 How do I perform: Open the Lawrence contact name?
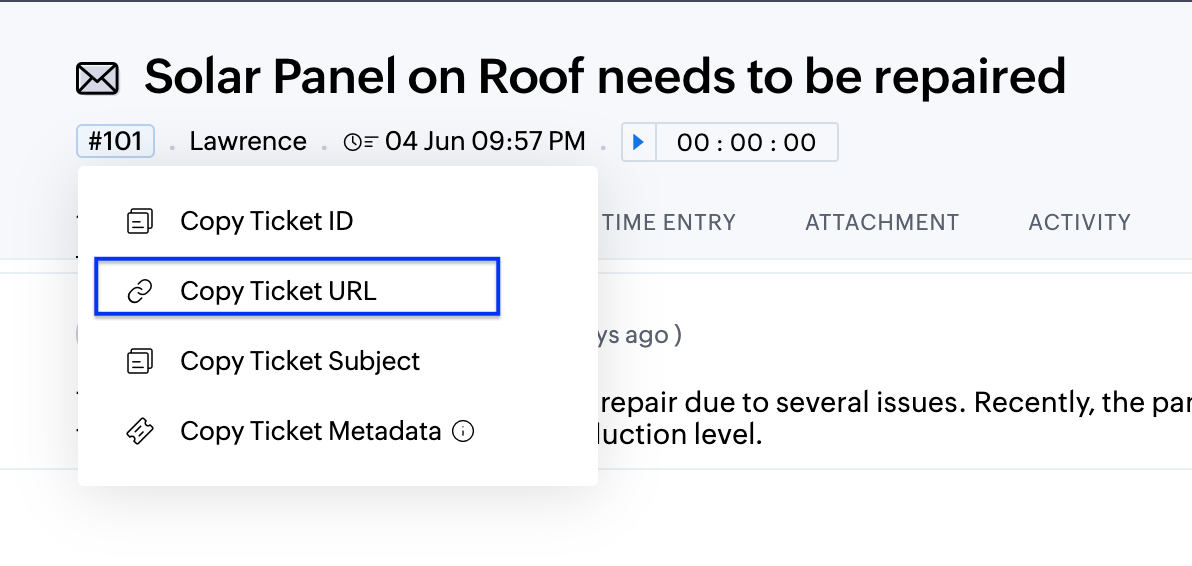click(x=248, y=142)
